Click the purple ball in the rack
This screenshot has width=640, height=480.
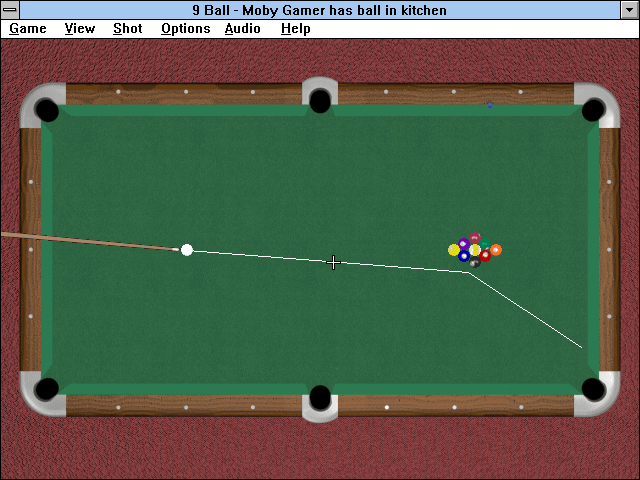click(x=464, y=244)
